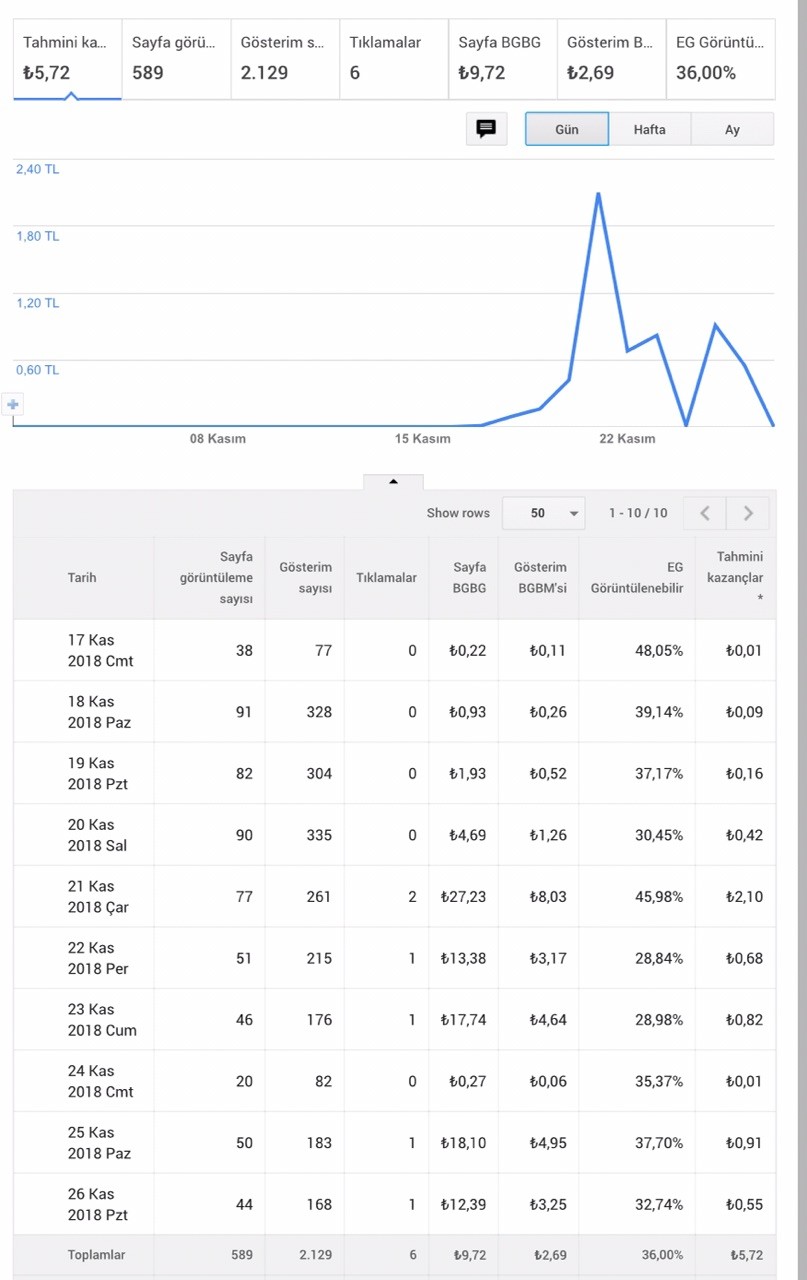Viewport: 807px width, 1280px height.
Task: Click the 22 Kasım axis label
Action: [628, 438]
